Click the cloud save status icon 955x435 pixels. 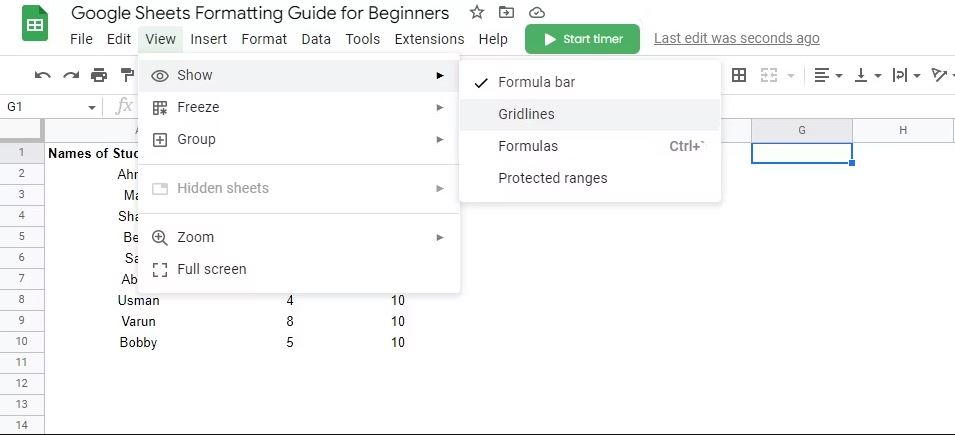point(537,12)
